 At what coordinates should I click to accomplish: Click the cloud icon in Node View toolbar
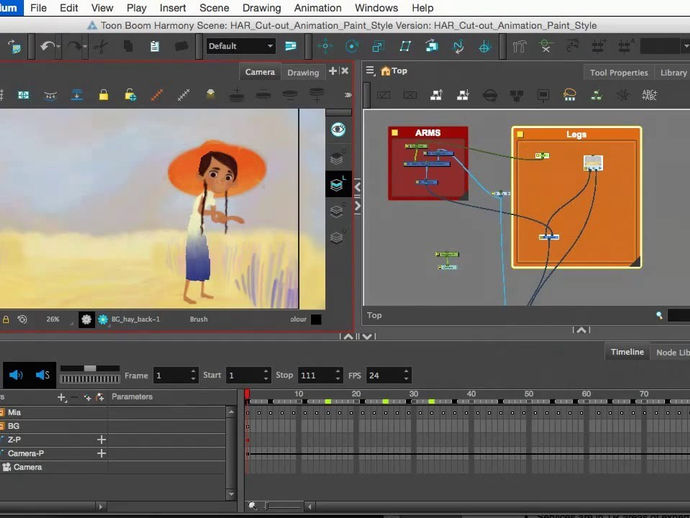pos(570,94)
